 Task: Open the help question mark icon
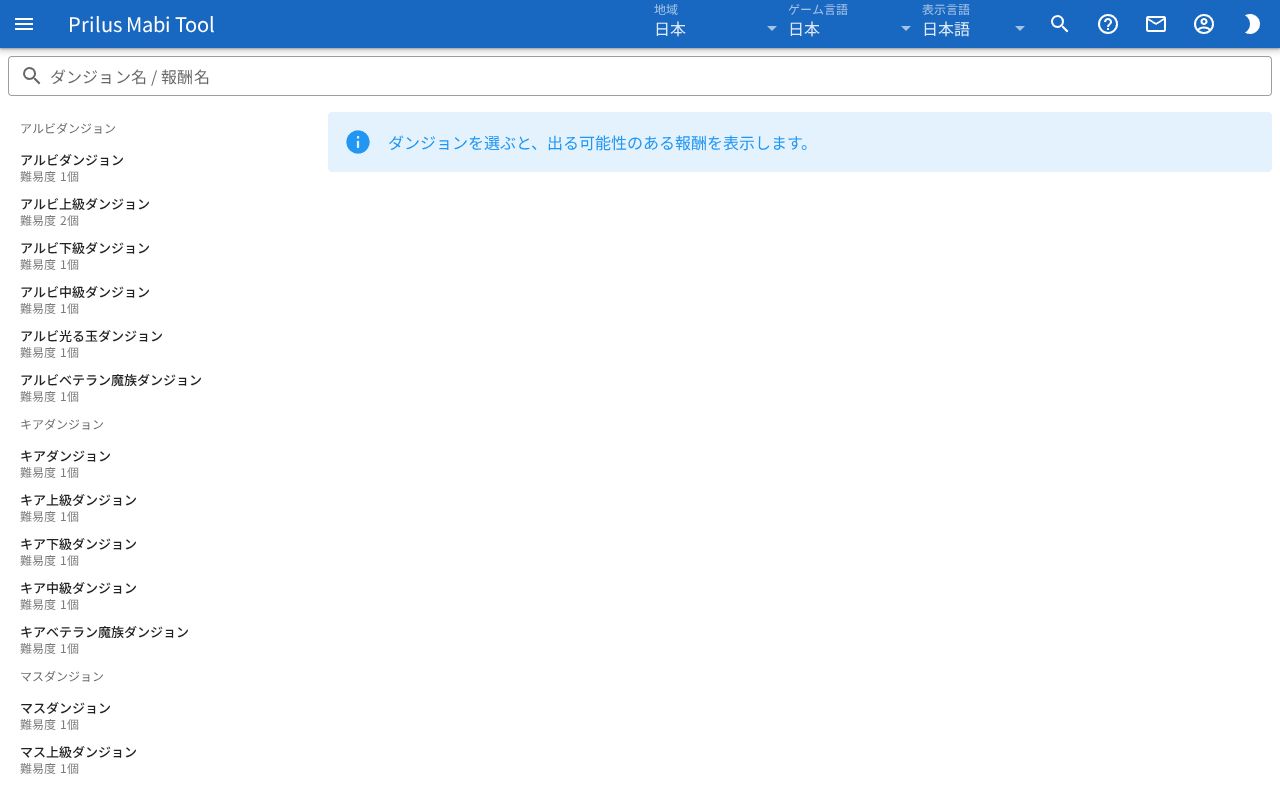click(x=1108, y=24)
